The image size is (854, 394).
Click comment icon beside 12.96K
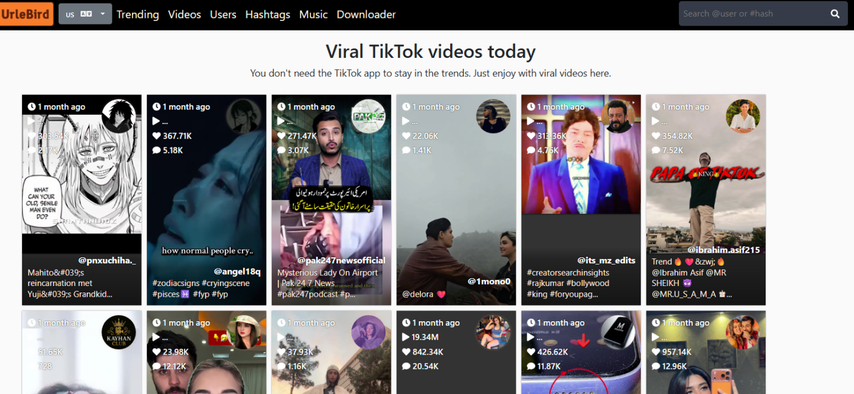point(656,366)
